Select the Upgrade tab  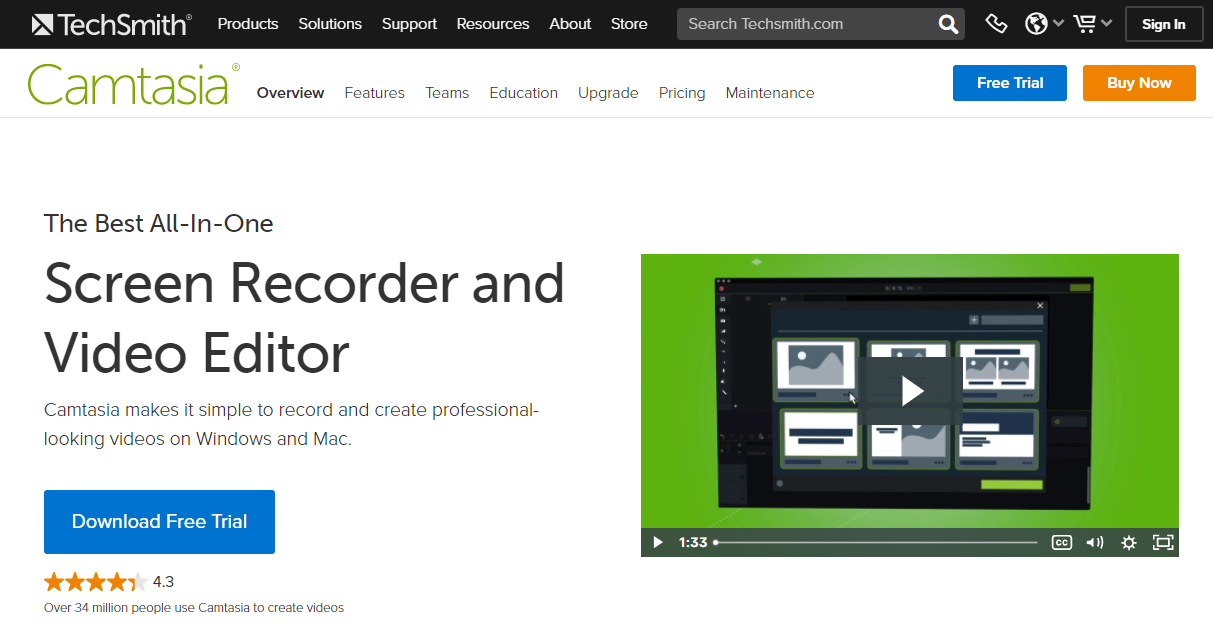pyautogui.click(x=608, y=93)
